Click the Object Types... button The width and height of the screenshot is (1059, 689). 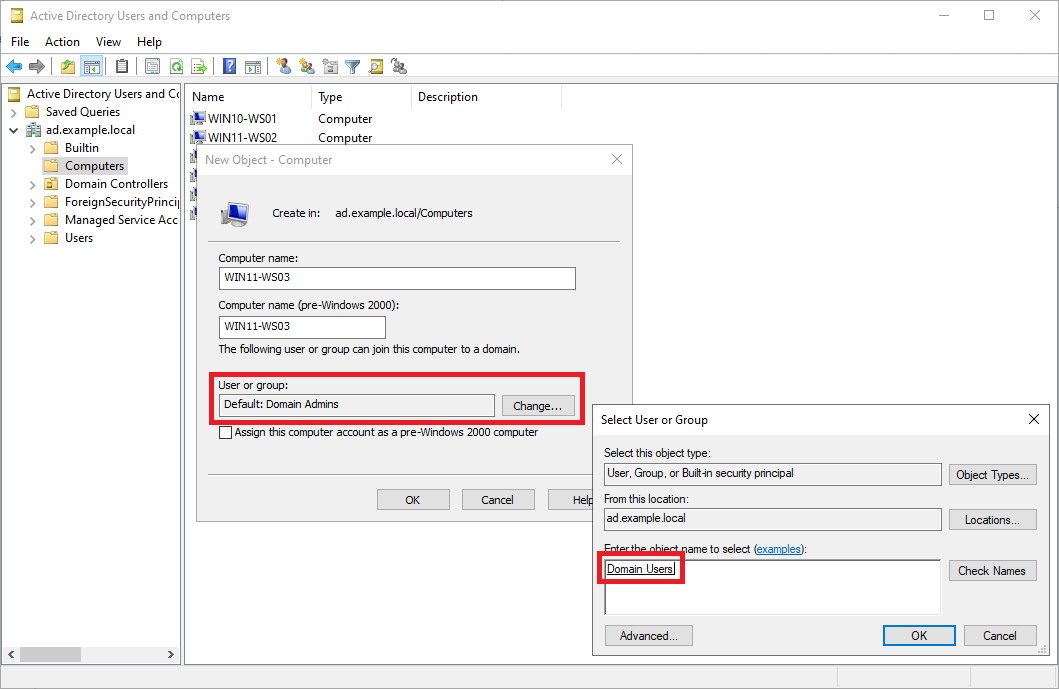(992, 474)
